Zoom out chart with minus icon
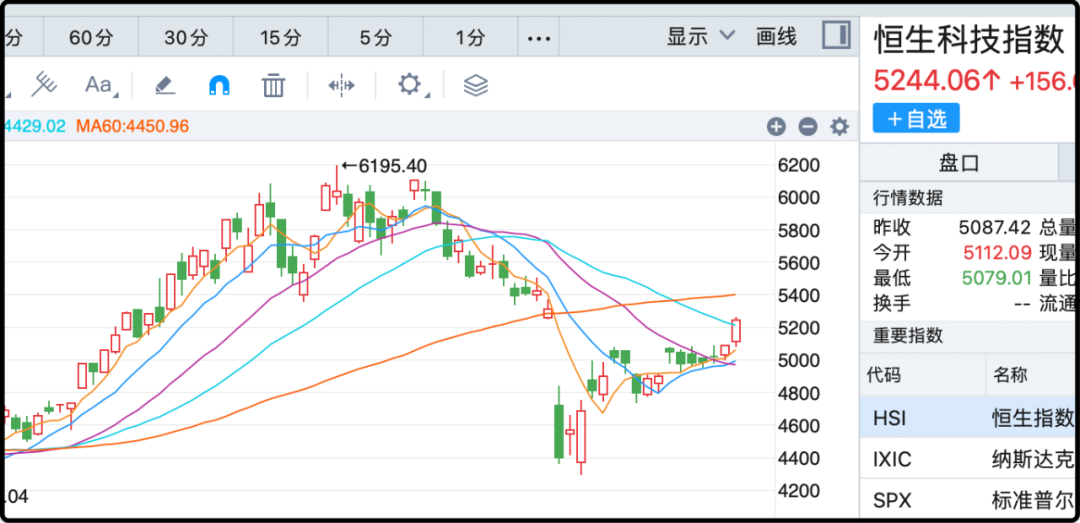Image resolution: width=1080 pixels, height=523 pixels. 808,126
